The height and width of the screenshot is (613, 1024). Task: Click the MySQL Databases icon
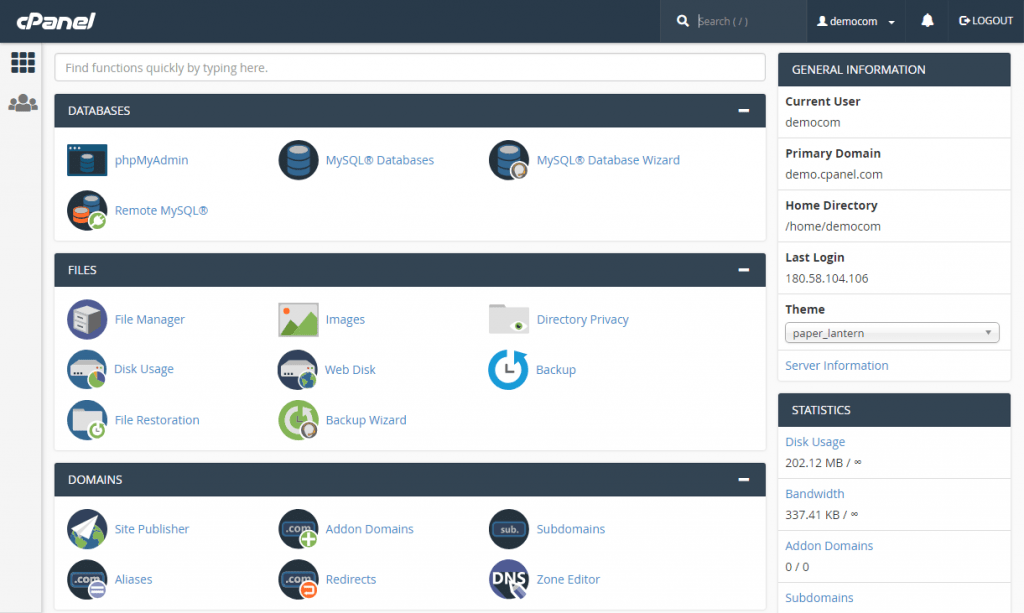298,160
